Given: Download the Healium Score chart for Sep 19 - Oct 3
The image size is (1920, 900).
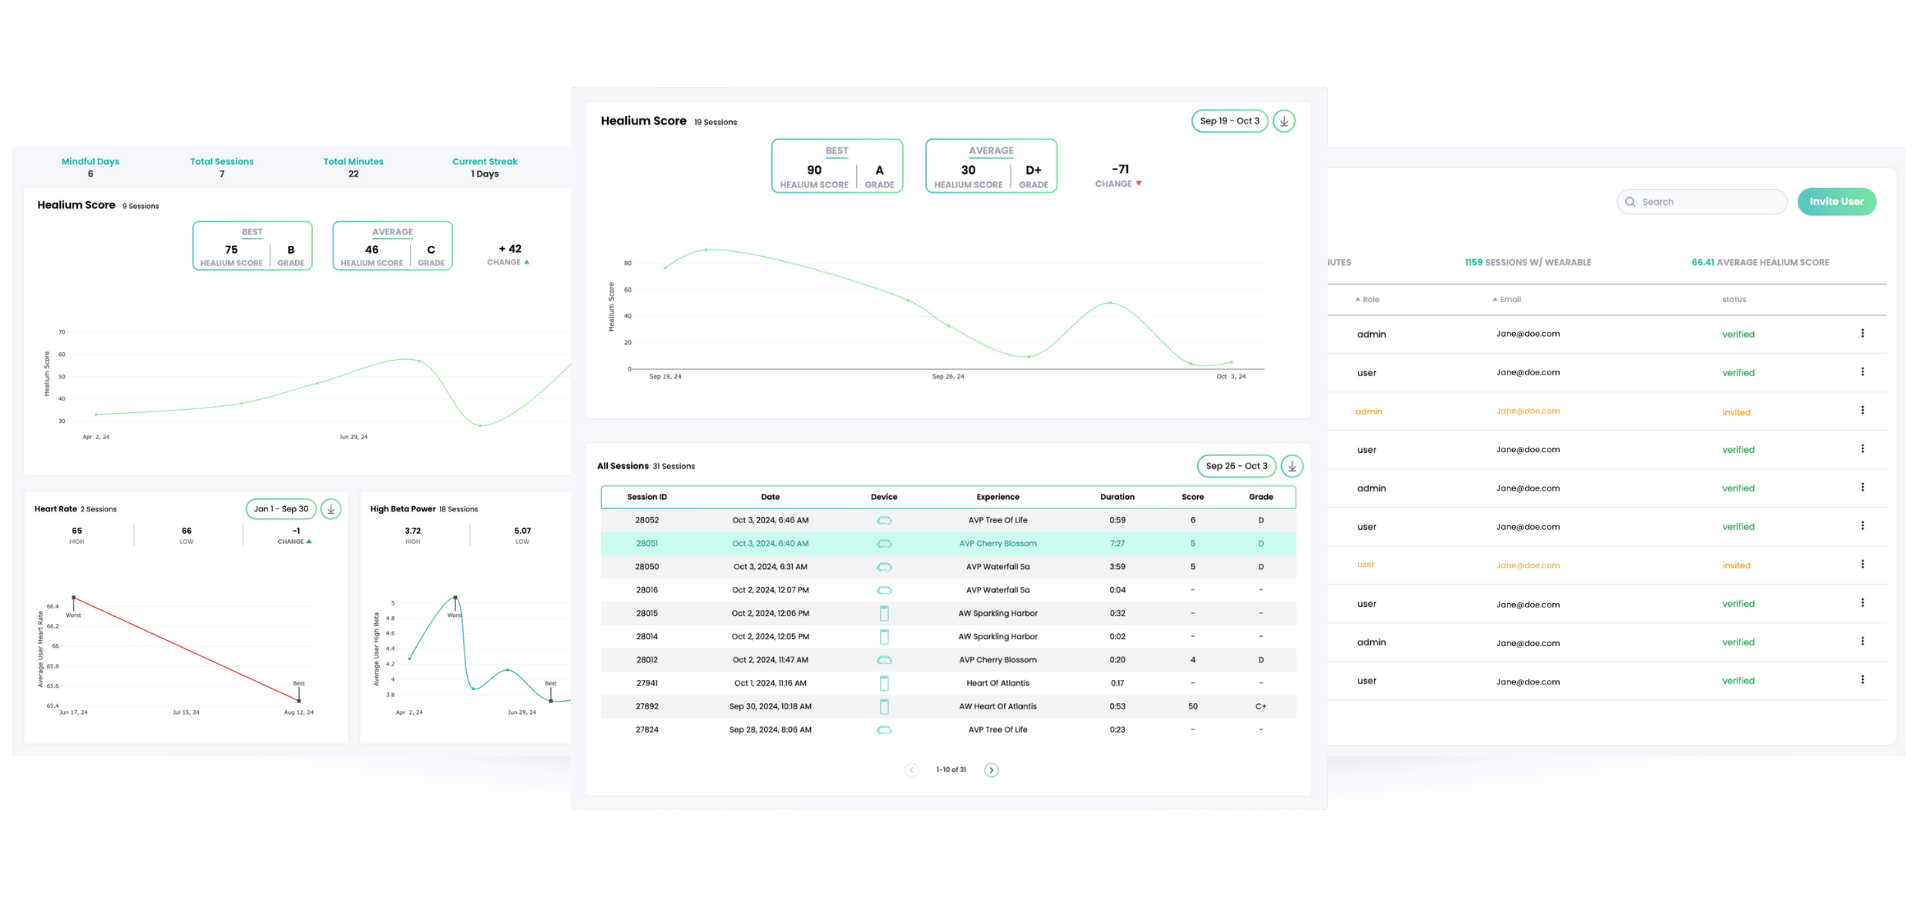Looking at the screenshot, I should [x=1284, y=121].
